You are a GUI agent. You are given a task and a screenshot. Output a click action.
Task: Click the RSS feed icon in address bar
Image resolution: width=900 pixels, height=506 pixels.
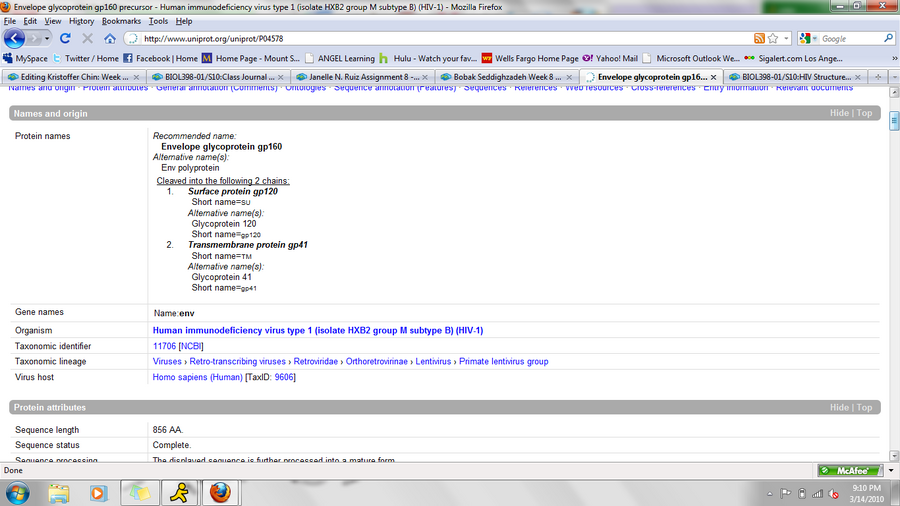[x=759, y=38]
